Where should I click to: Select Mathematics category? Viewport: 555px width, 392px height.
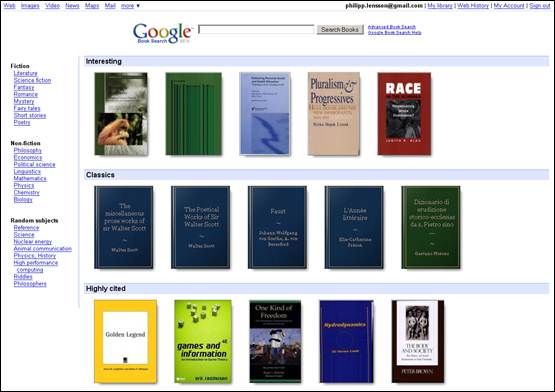(30, 178)
